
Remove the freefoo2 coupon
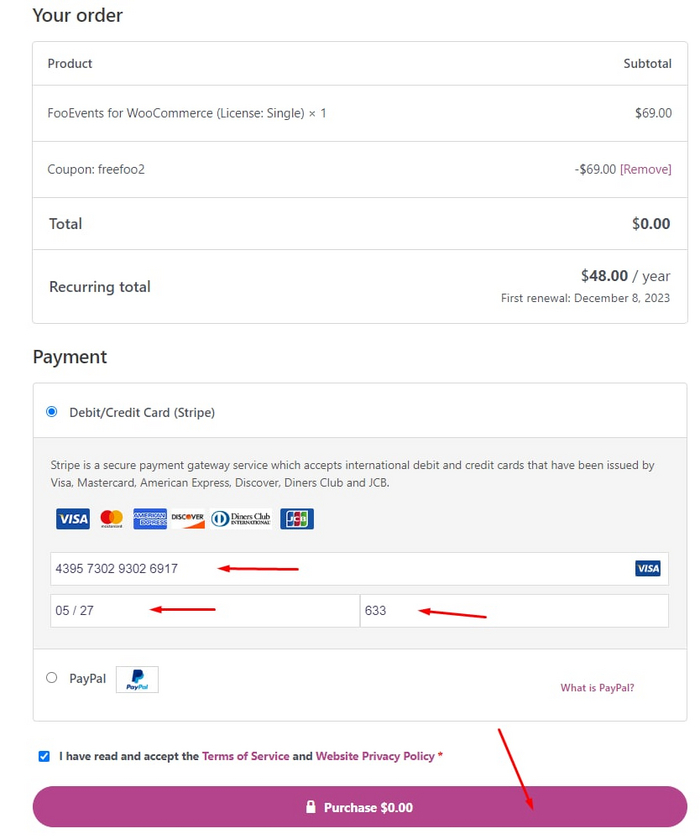[646, 169]
